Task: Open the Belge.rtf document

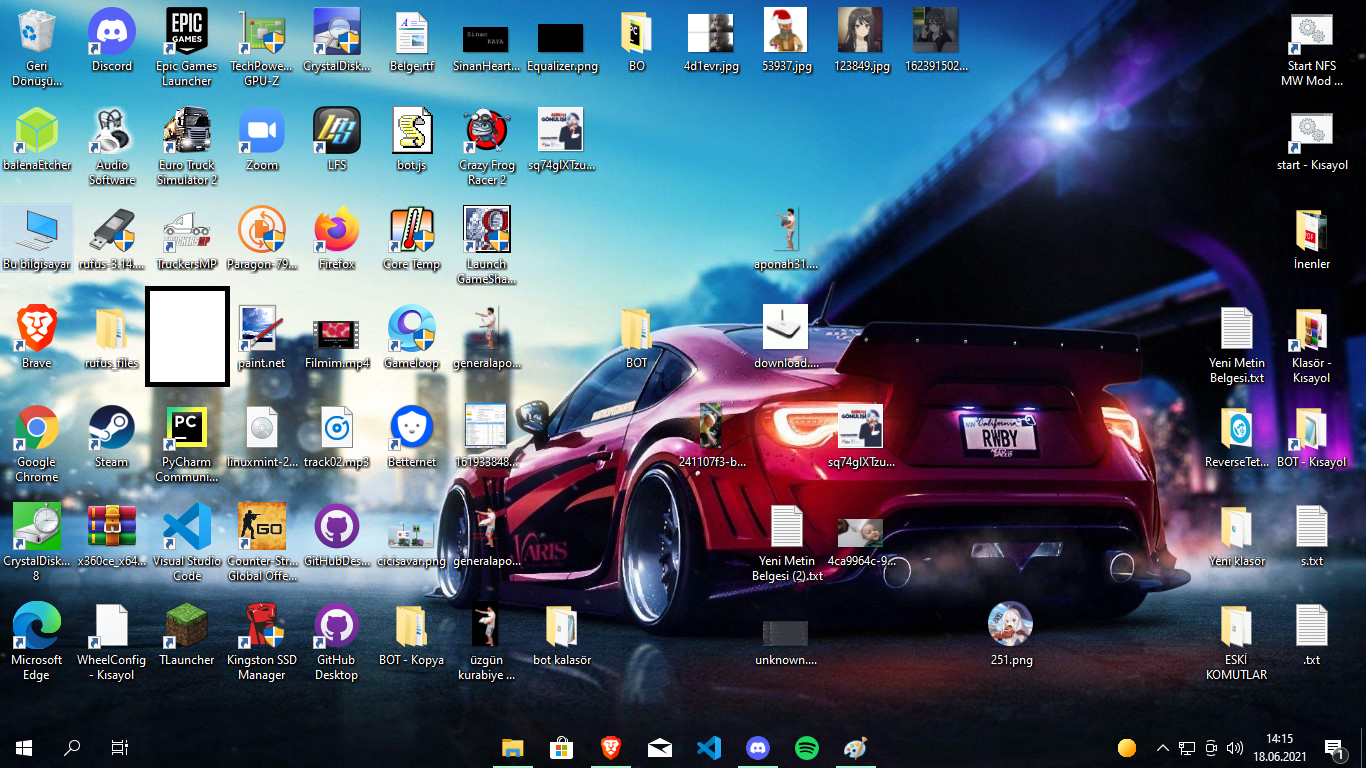Action: pos(412,41)
